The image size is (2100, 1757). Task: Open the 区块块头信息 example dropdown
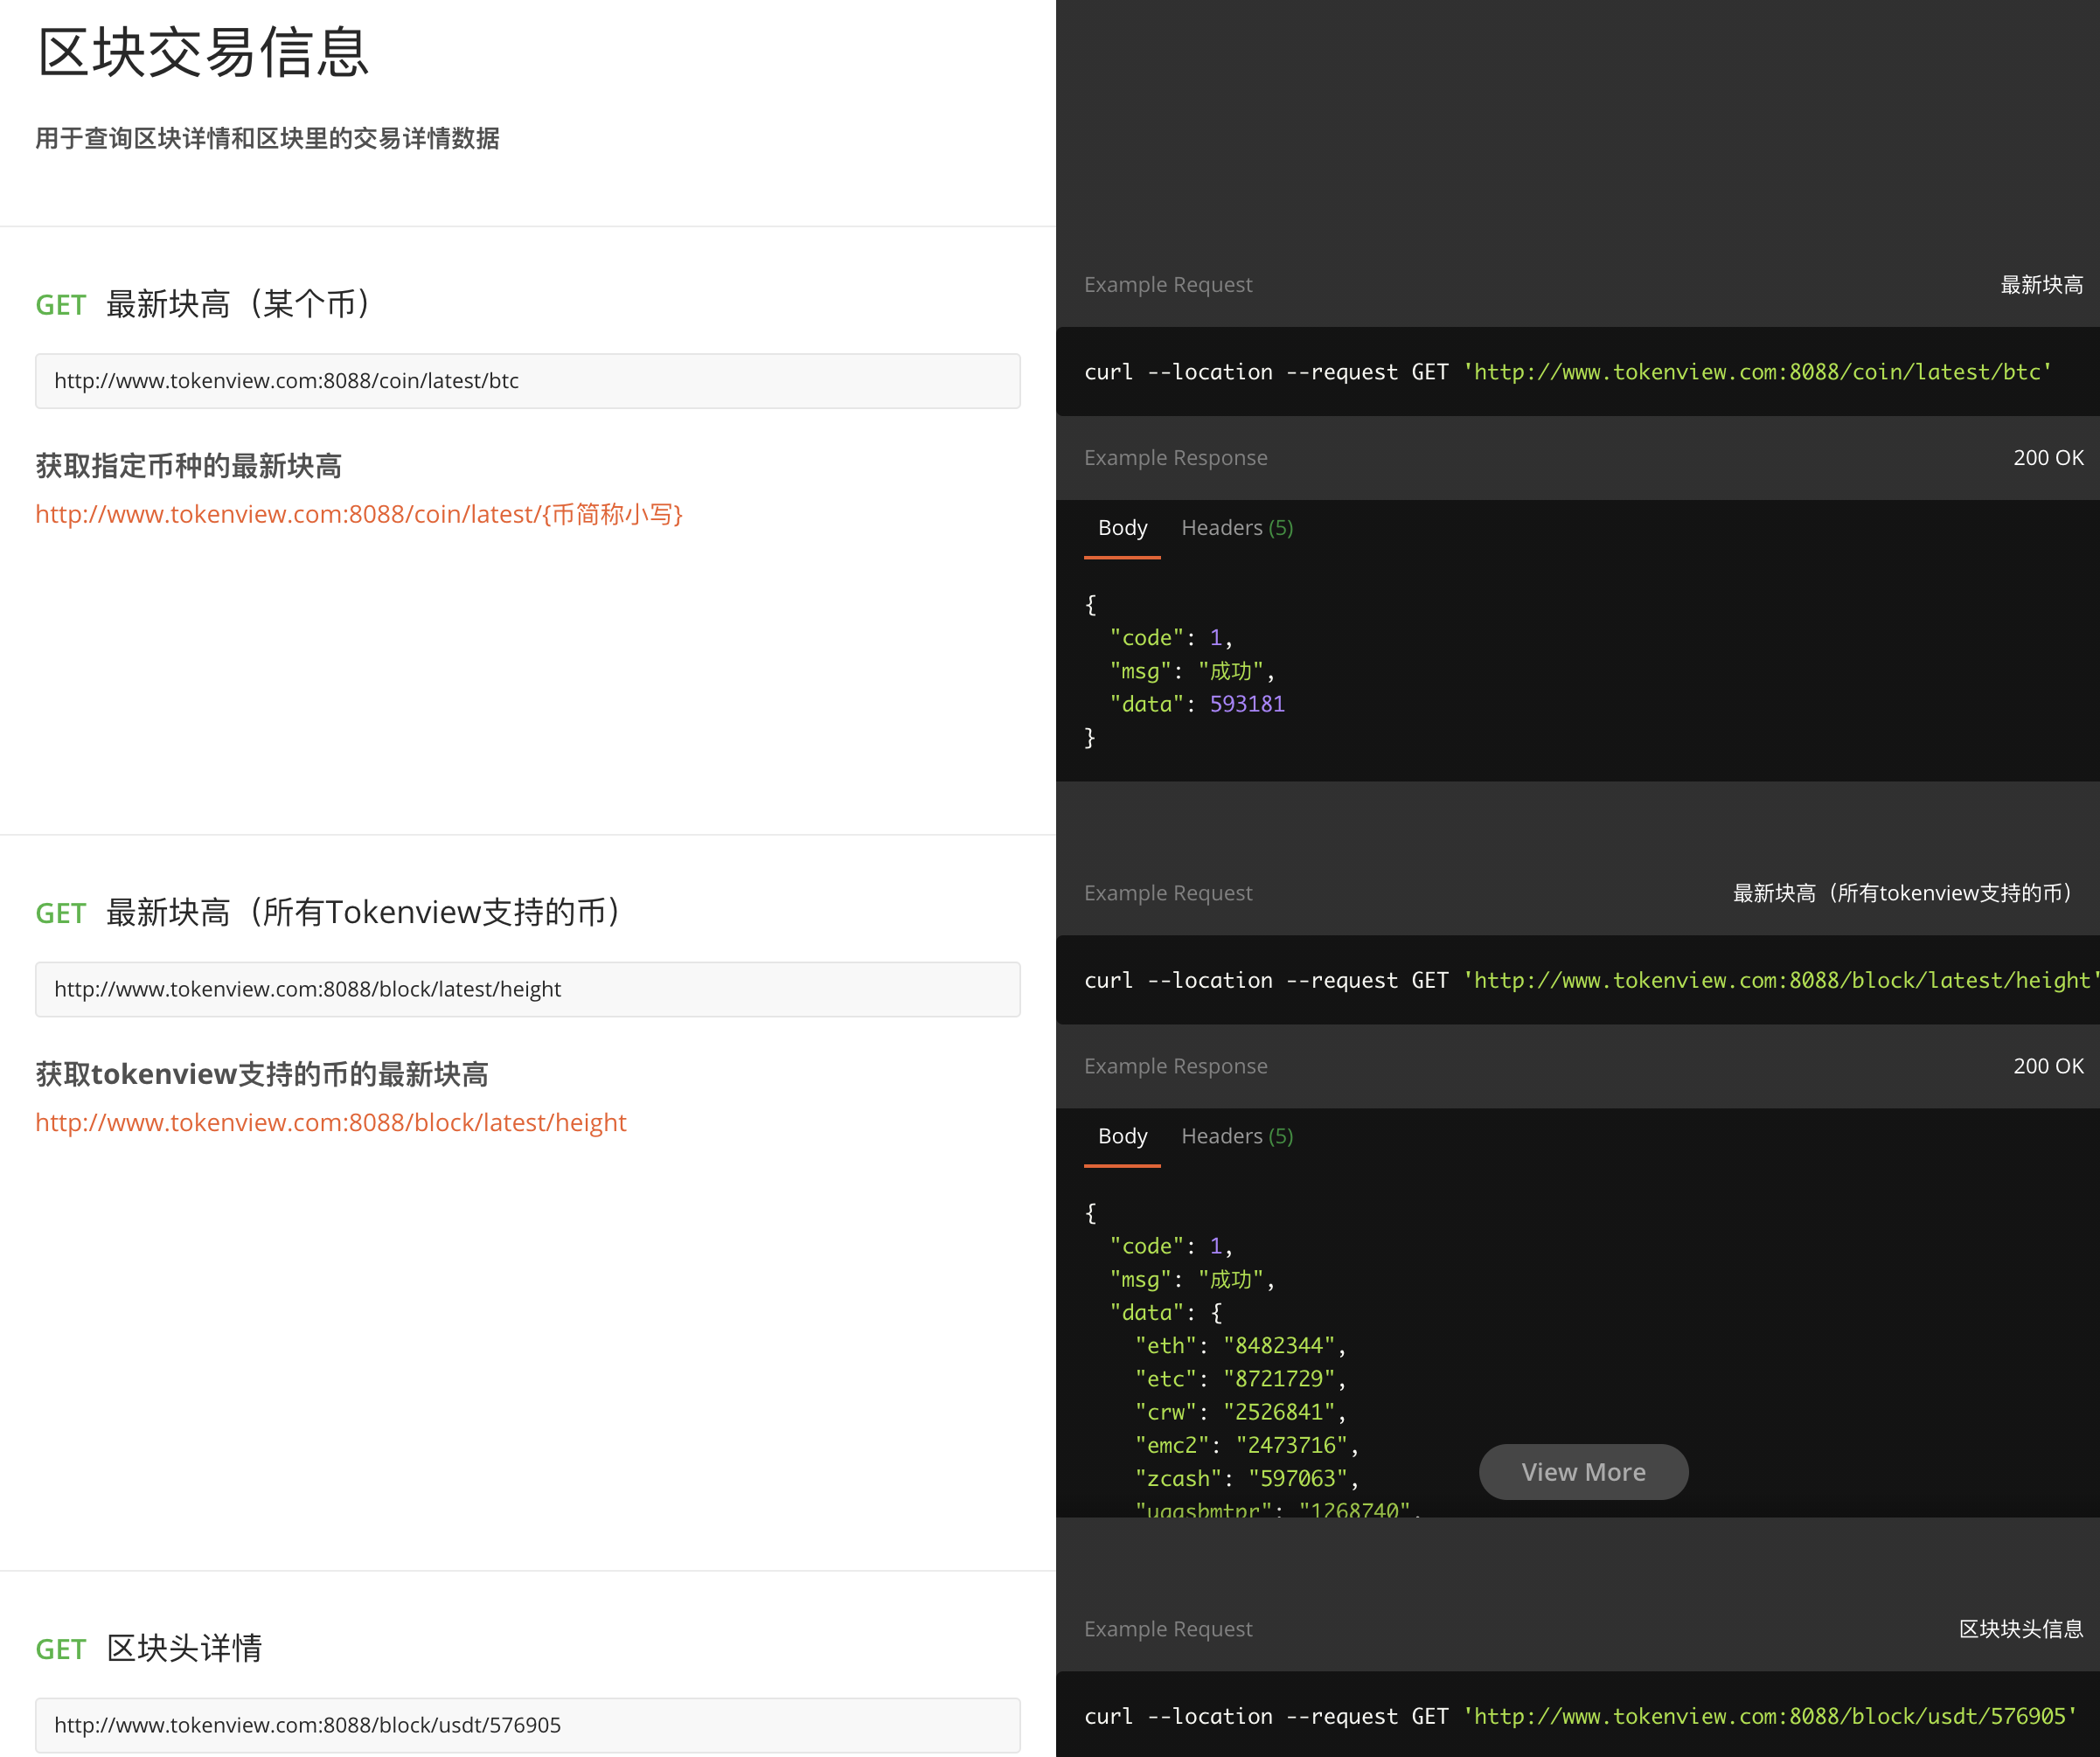(x=2020, y=1629)
